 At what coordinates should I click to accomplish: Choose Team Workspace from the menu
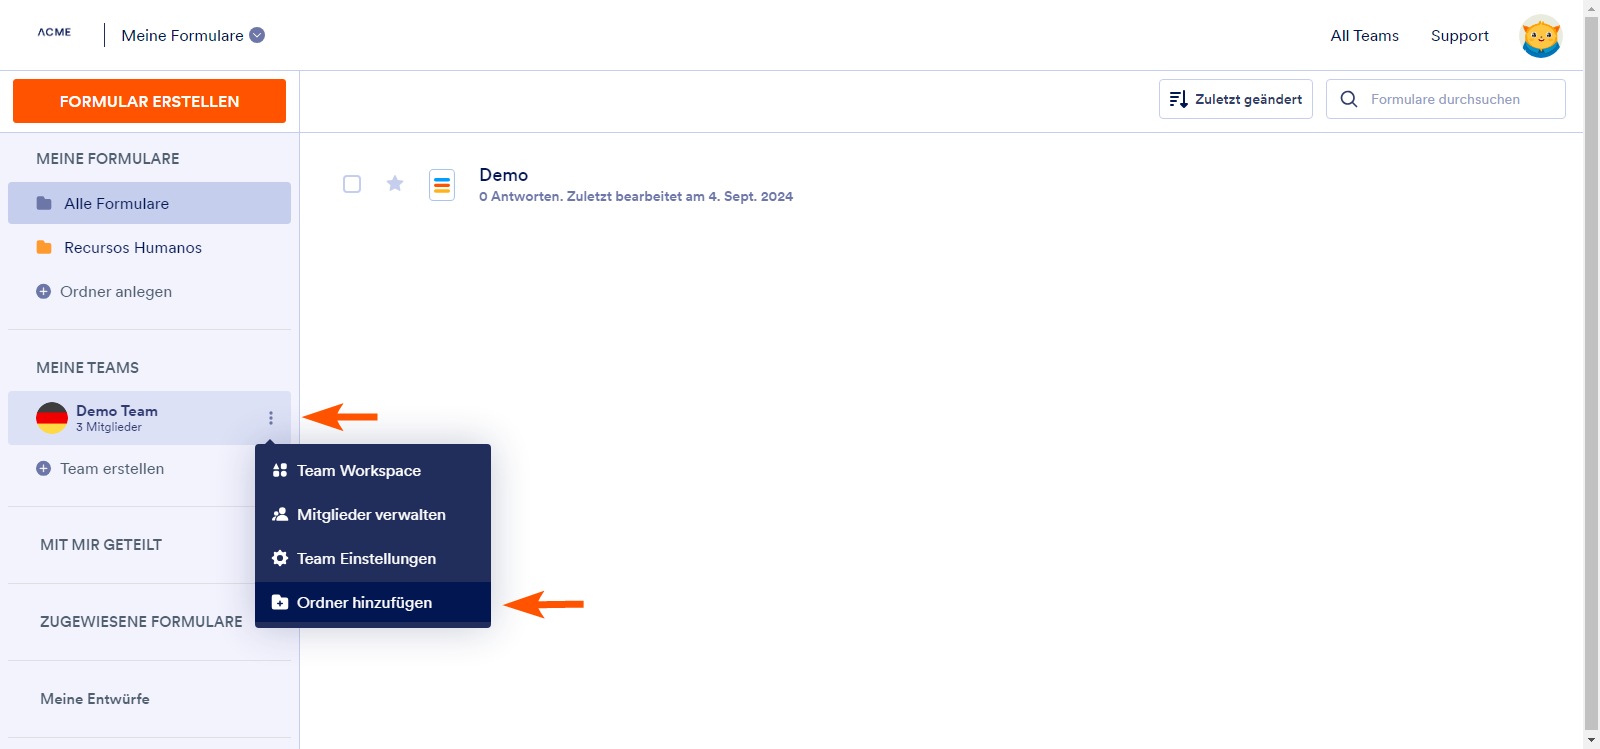(x=373, y=470)
